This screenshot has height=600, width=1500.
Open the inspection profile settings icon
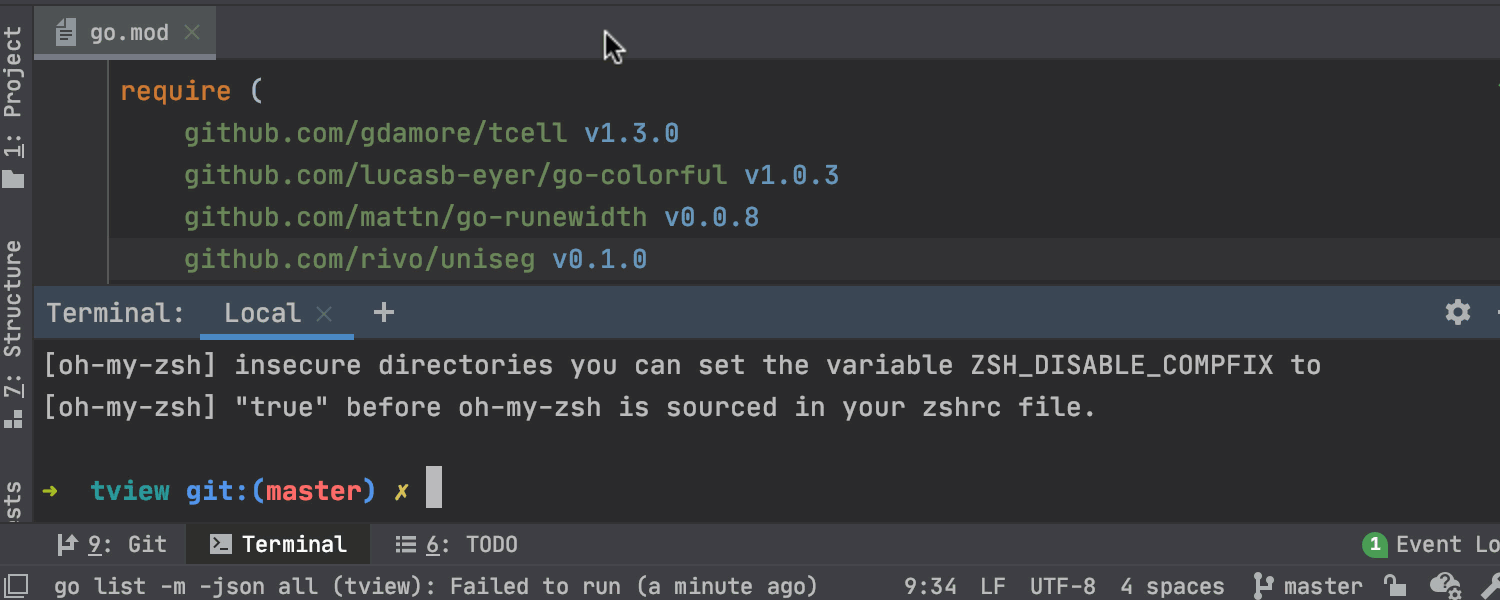point(1444,586)
